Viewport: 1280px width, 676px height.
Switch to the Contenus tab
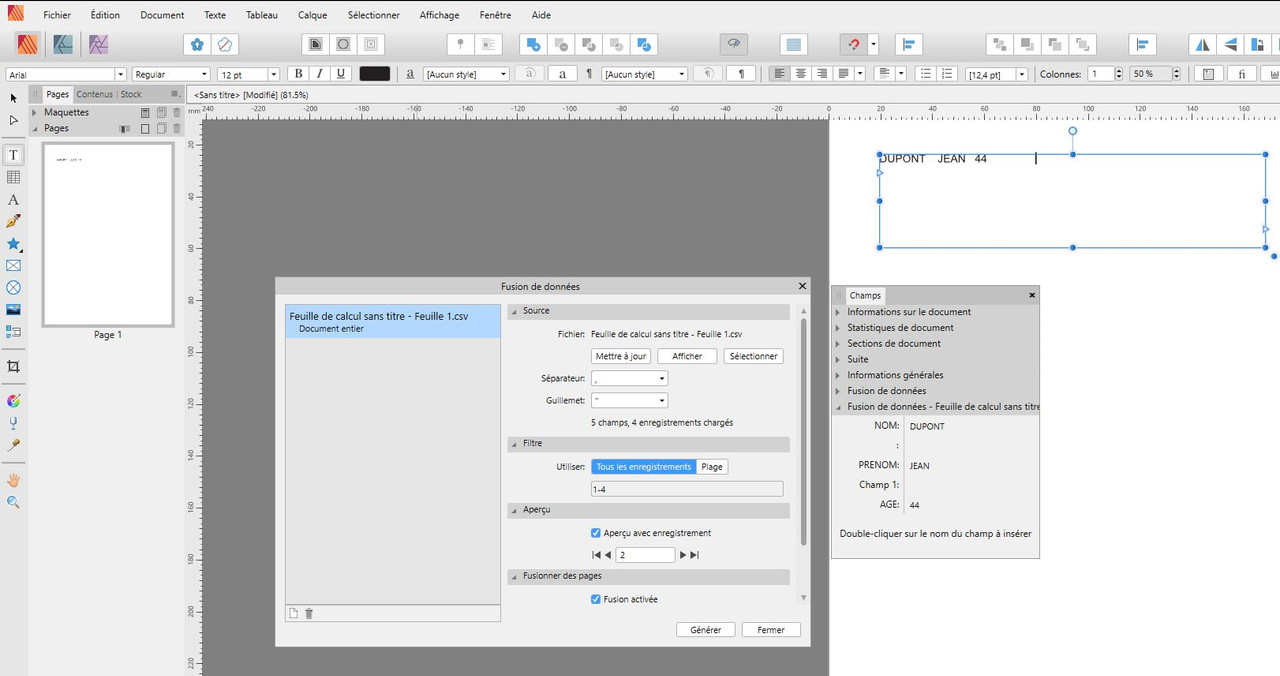click(95, 94)
